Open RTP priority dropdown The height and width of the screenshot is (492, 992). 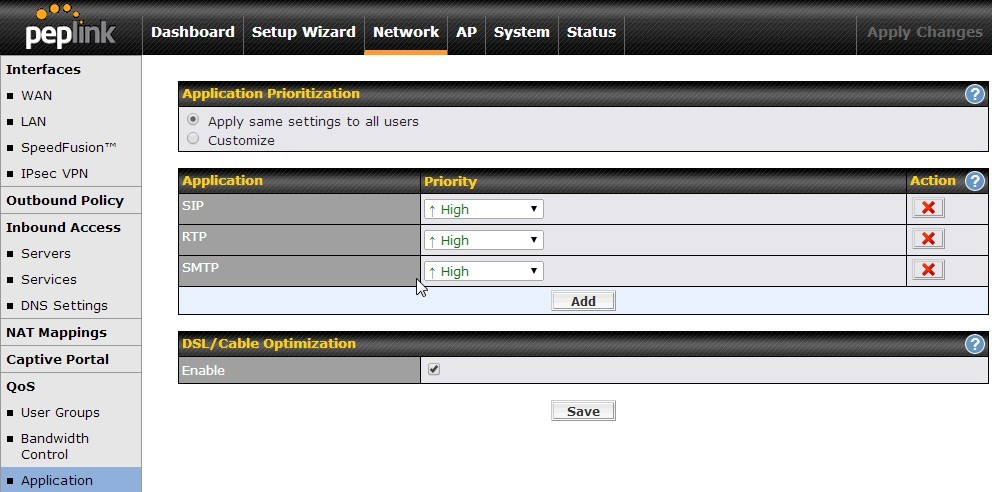[x=483, y=240]
